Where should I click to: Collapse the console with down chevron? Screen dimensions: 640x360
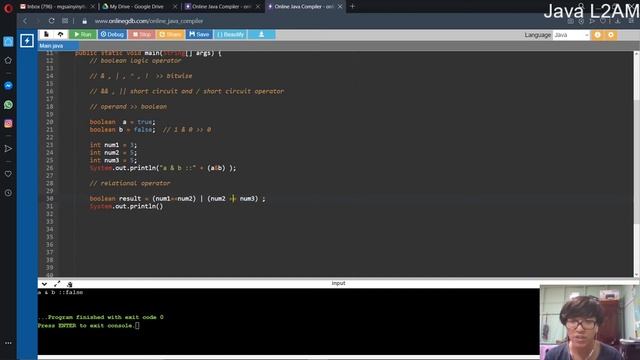[44, 284]
